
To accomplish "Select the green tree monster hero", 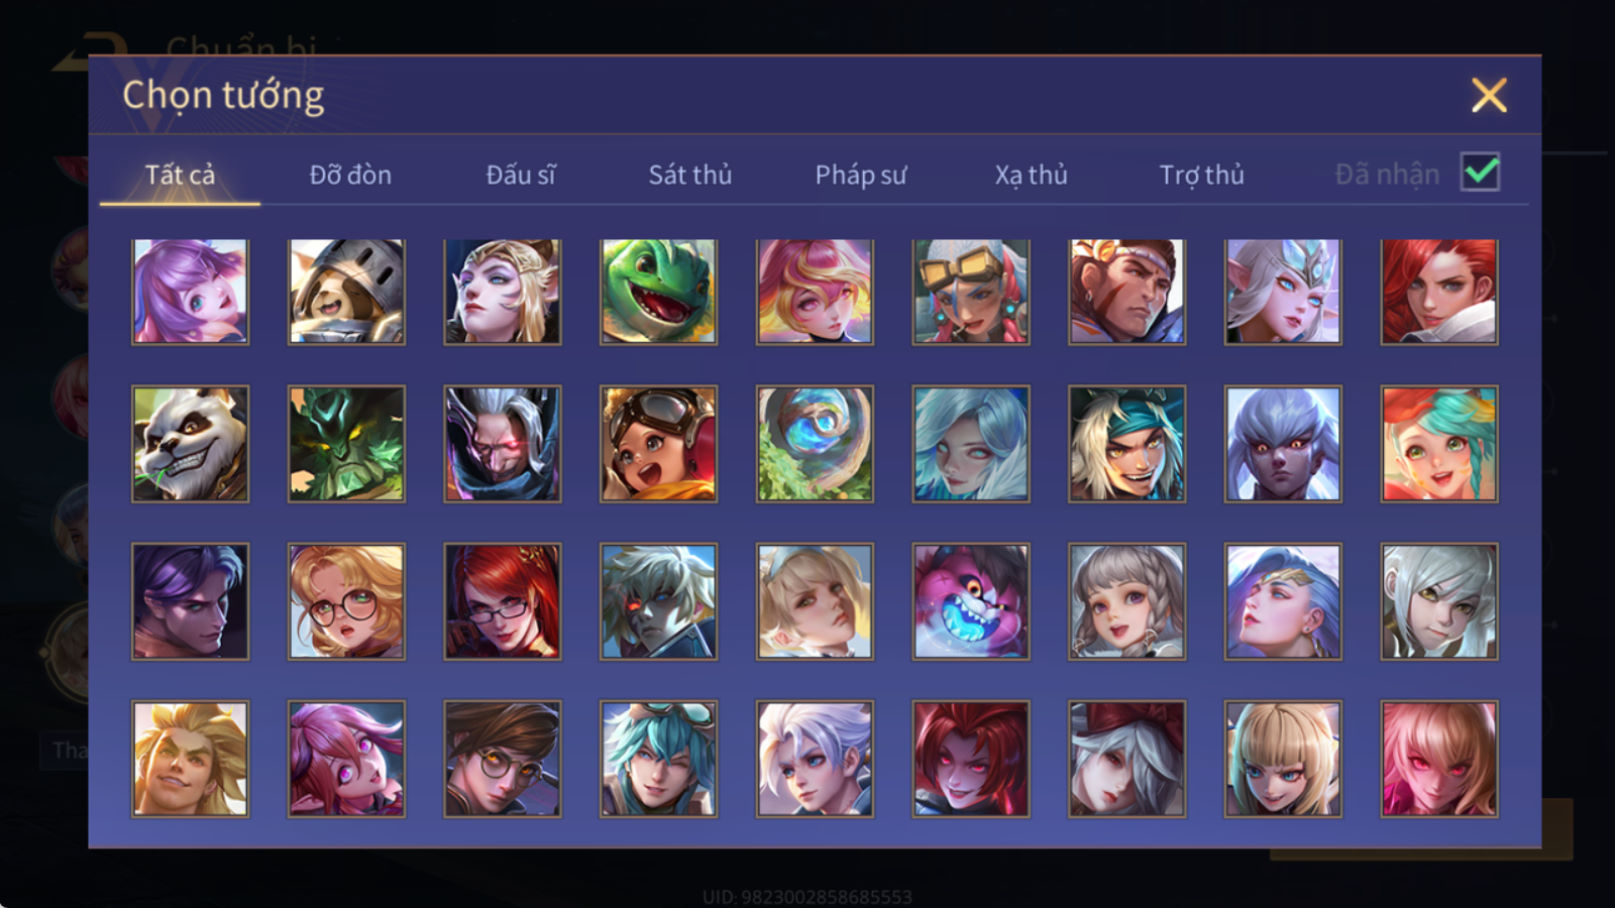I will (x=346, y=444).
